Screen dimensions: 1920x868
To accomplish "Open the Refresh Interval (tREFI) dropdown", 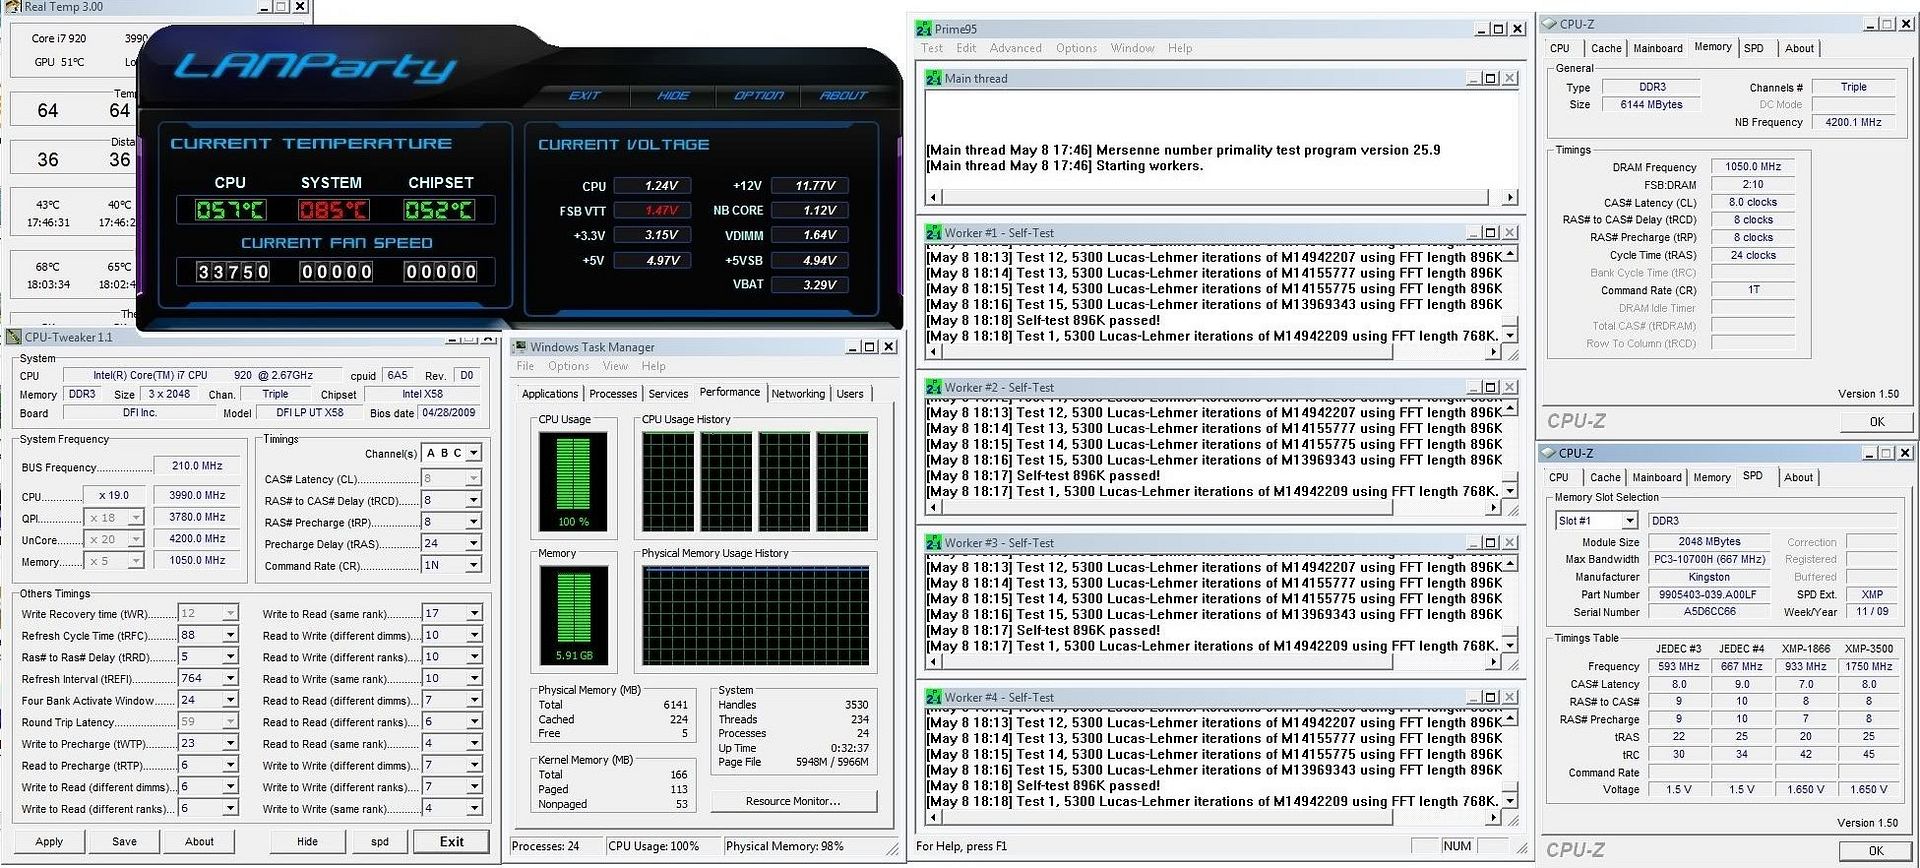I will pos(230,678).
